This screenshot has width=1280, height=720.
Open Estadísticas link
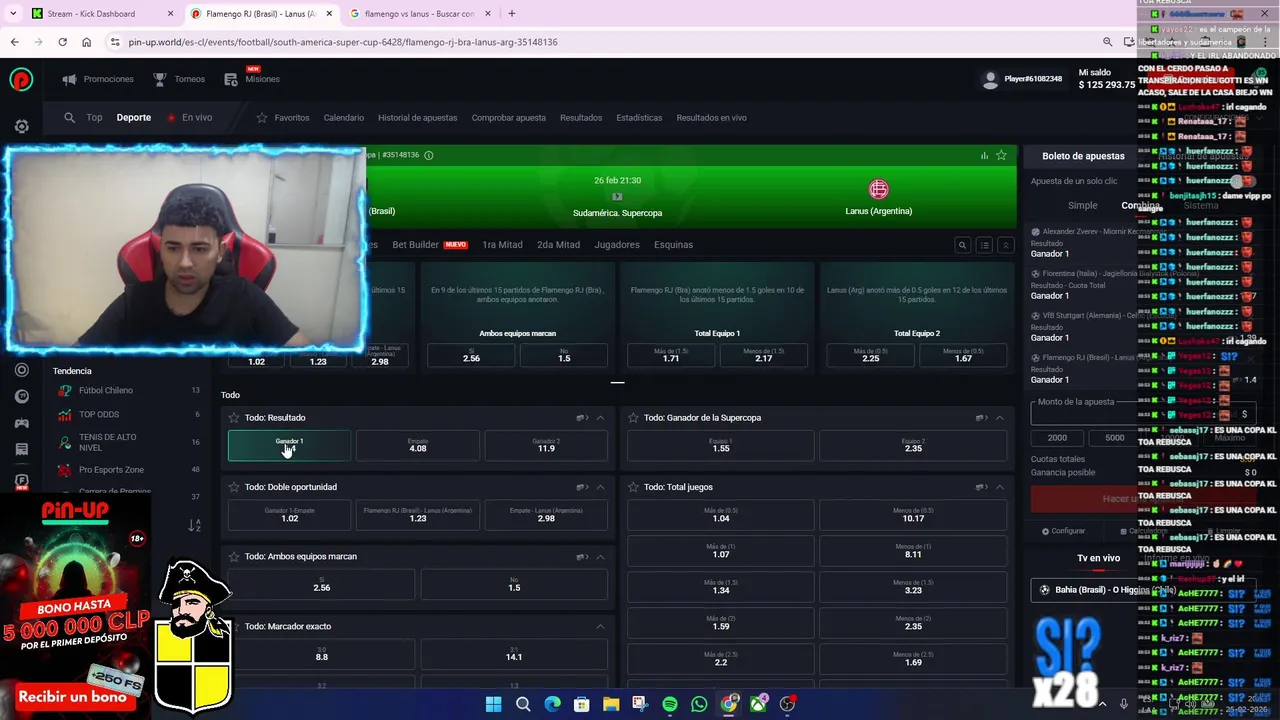pos(639,117)
